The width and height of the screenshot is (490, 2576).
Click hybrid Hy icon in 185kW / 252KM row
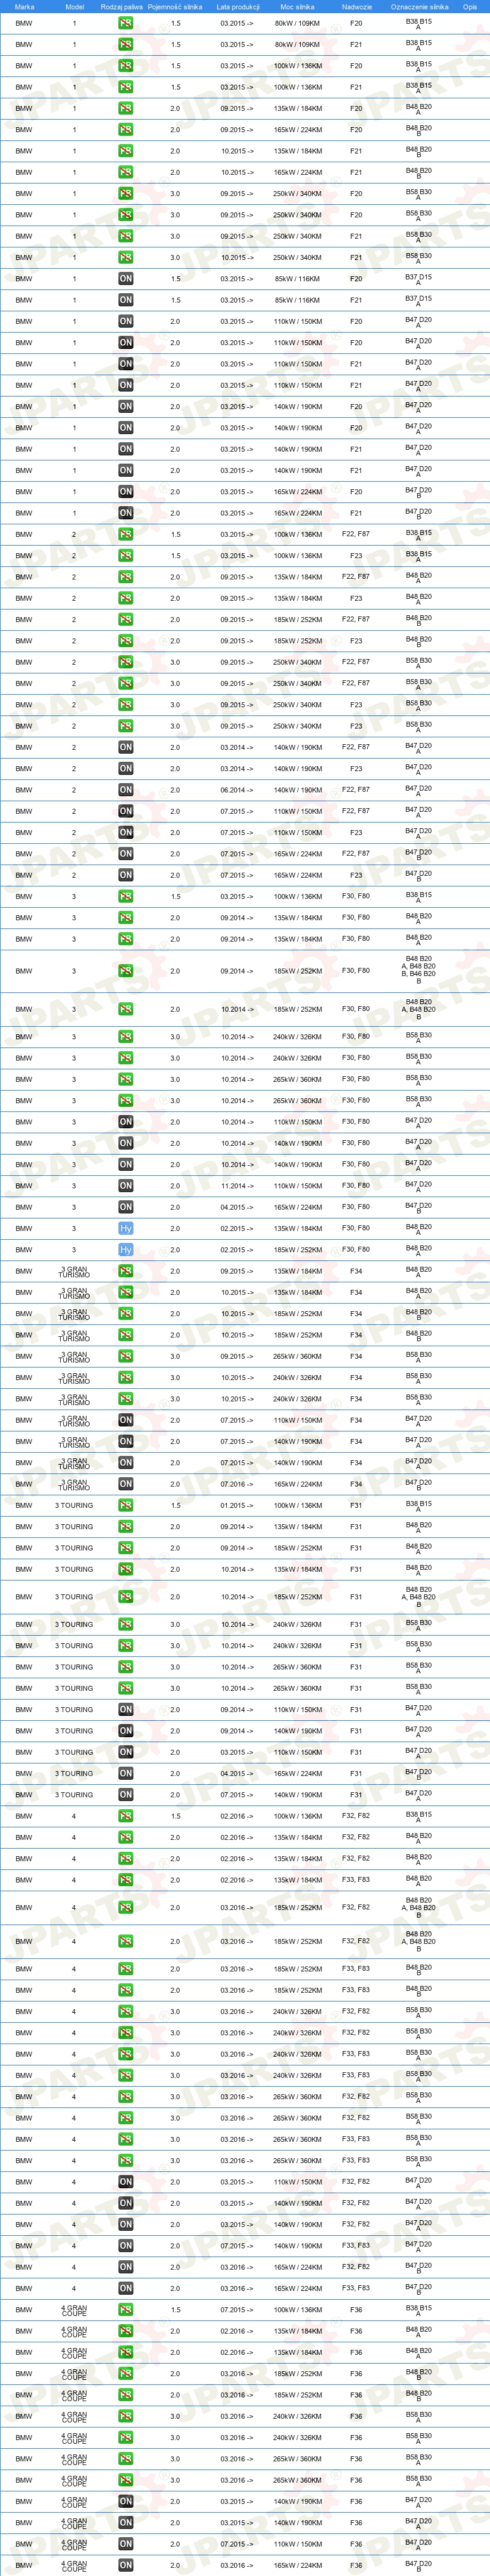tap(125, 1250)
